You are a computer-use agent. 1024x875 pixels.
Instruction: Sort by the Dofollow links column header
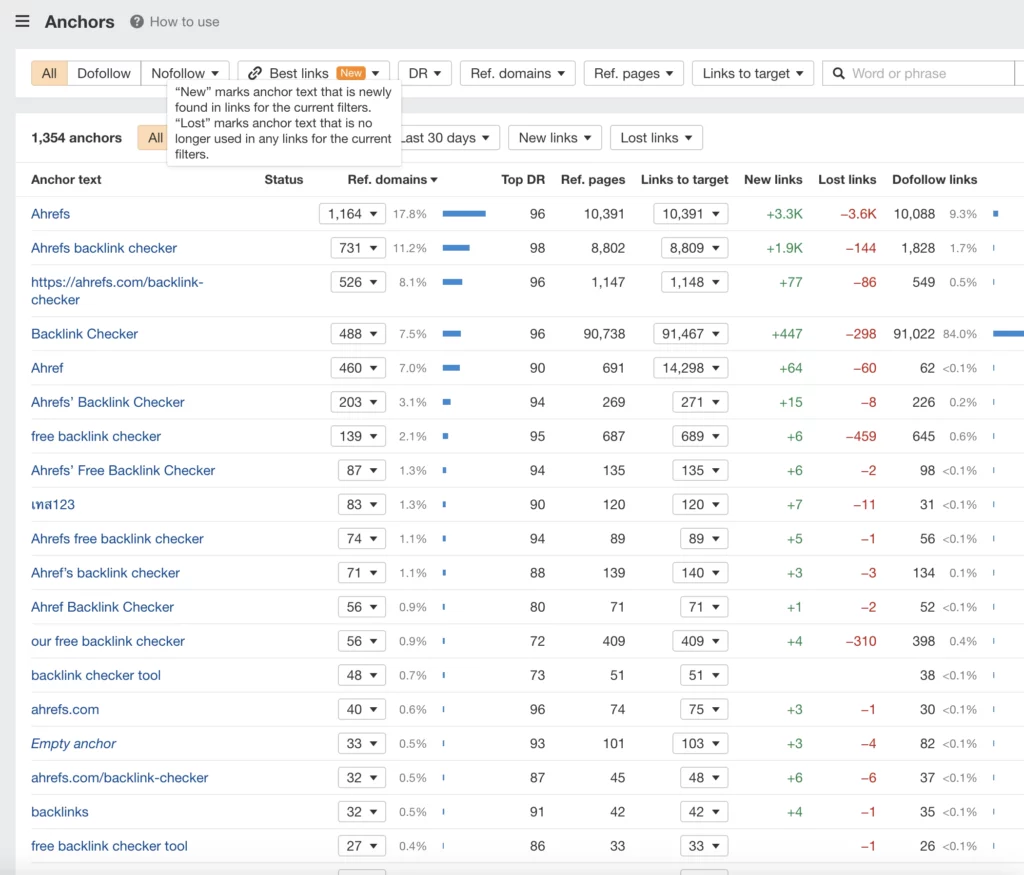935,180
